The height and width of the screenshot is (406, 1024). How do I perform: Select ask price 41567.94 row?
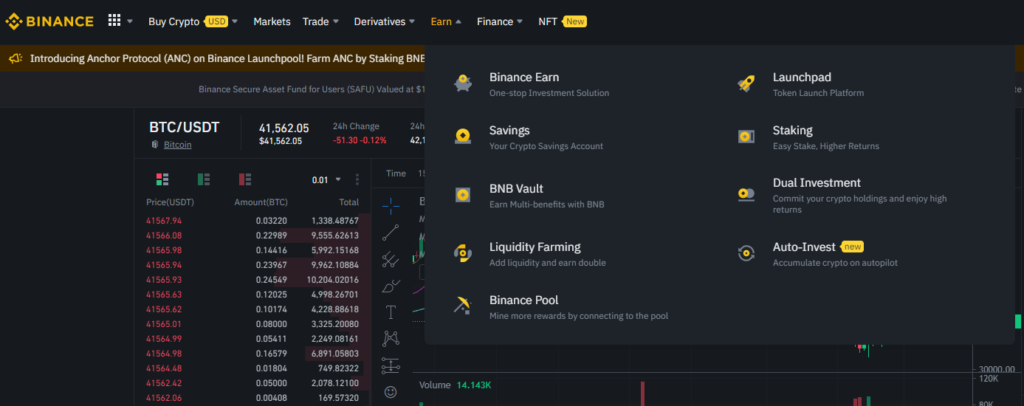pos(252,221)
